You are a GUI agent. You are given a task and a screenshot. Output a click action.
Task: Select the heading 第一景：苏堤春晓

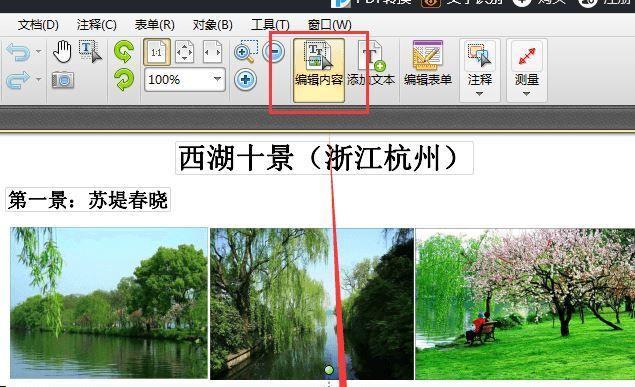pyautogui.click(x=88, y=200)
